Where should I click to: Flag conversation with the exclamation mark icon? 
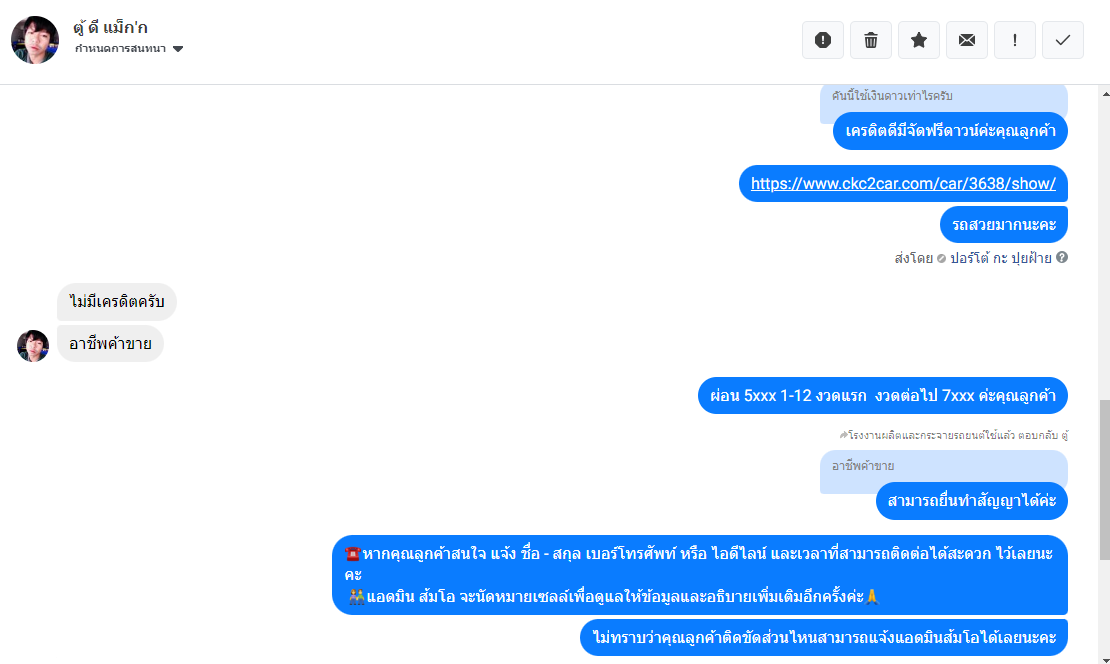click(x=1015, y=40)
